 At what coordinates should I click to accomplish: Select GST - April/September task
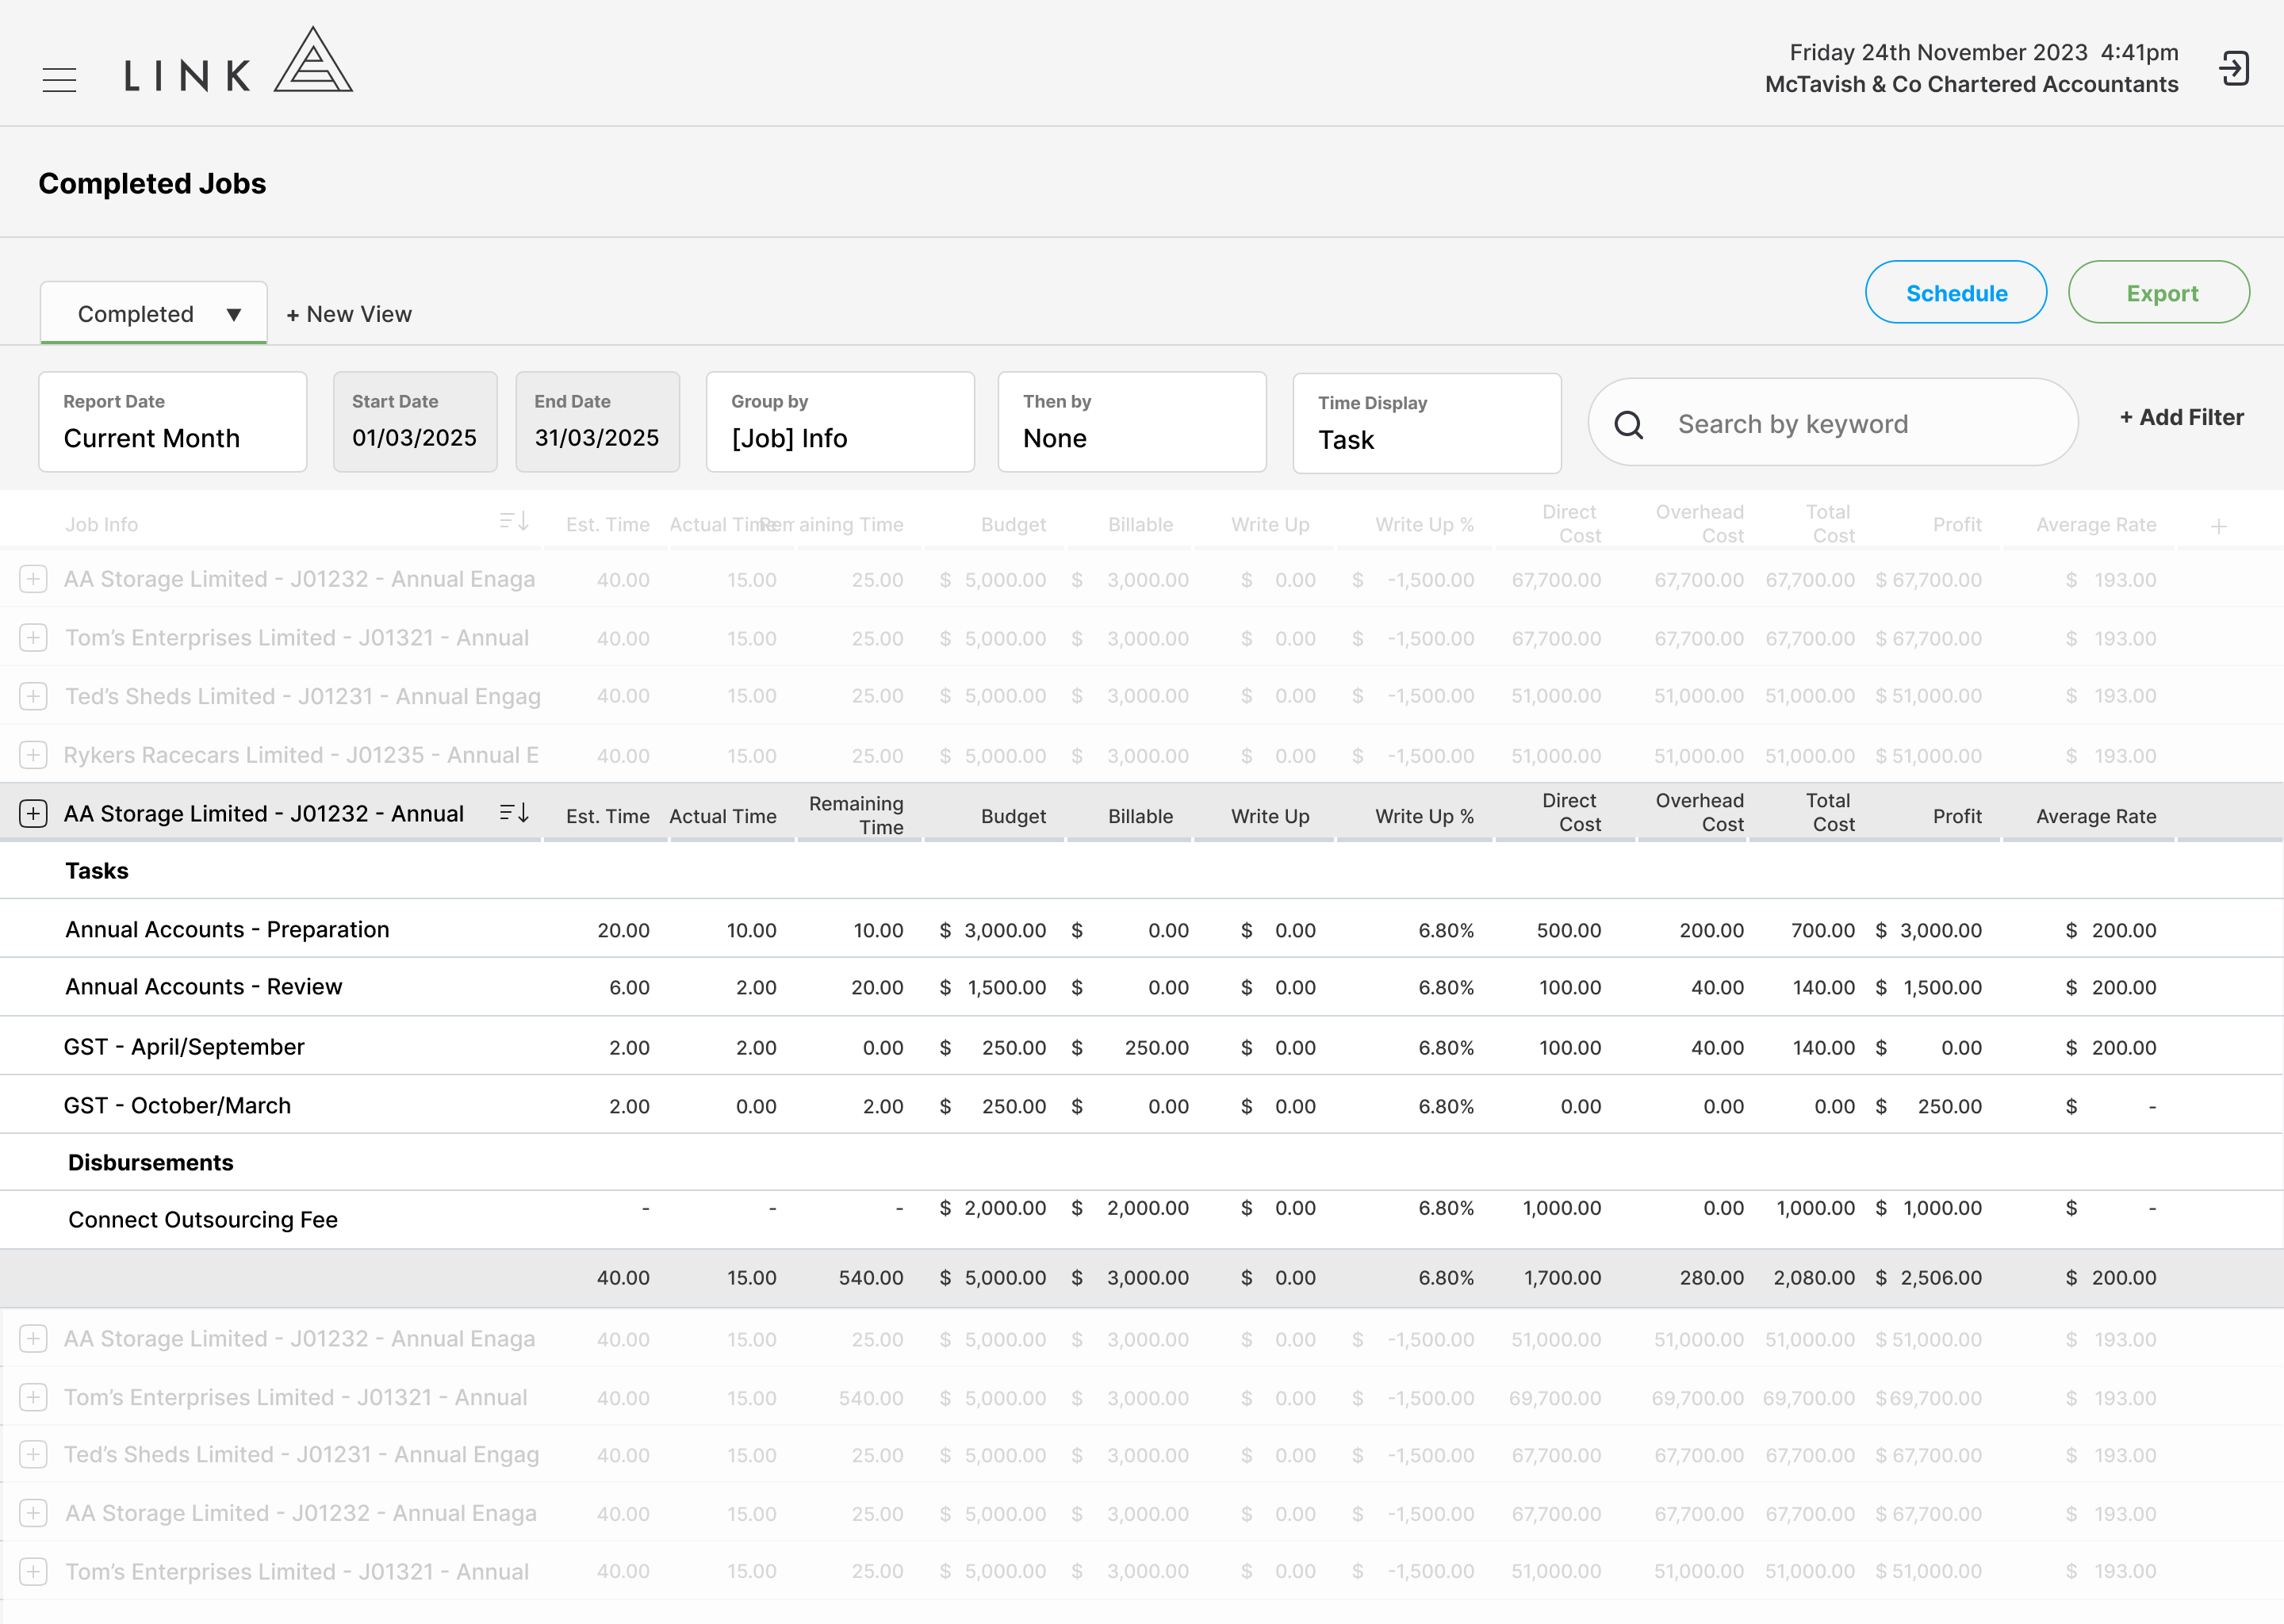pyautogui.click(x=184, y=1047)
